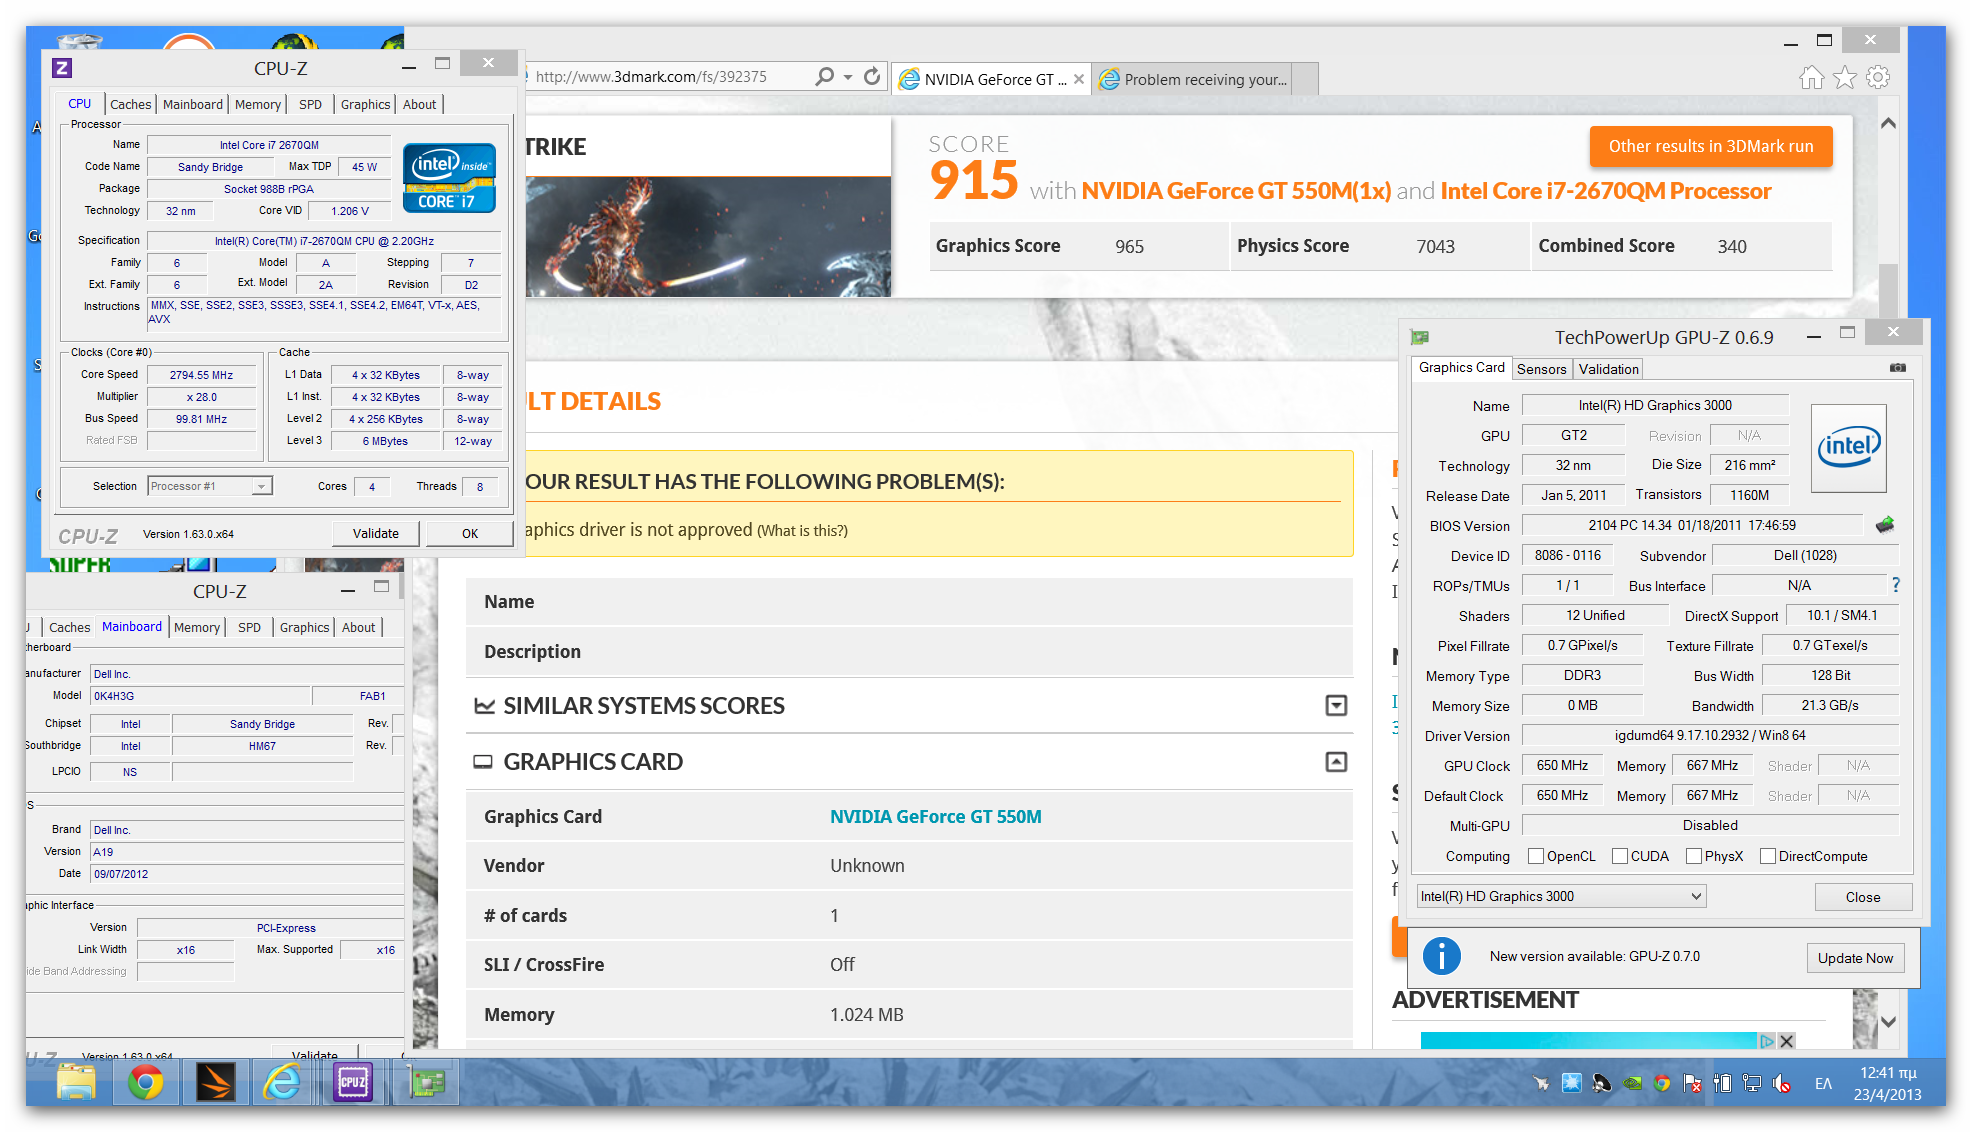
Task: Switch to GPU-Z on the taskbar
Action: coord(427,1082)
